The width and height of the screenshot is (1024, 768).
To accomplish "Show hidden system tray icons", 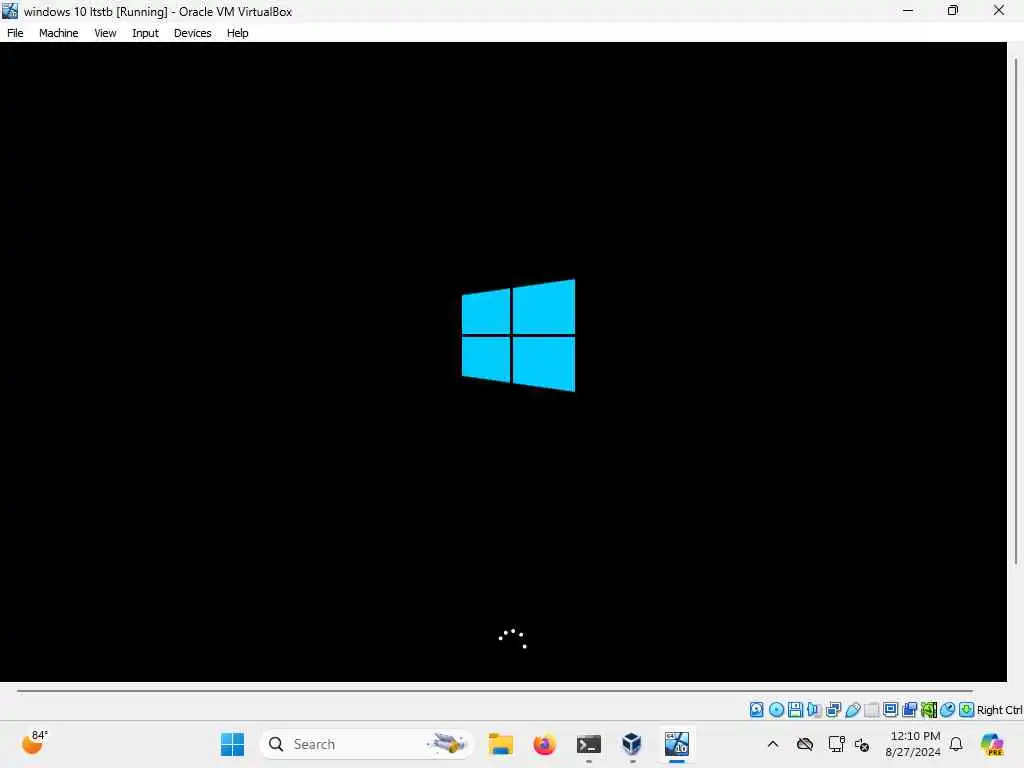I will [773, 744].
